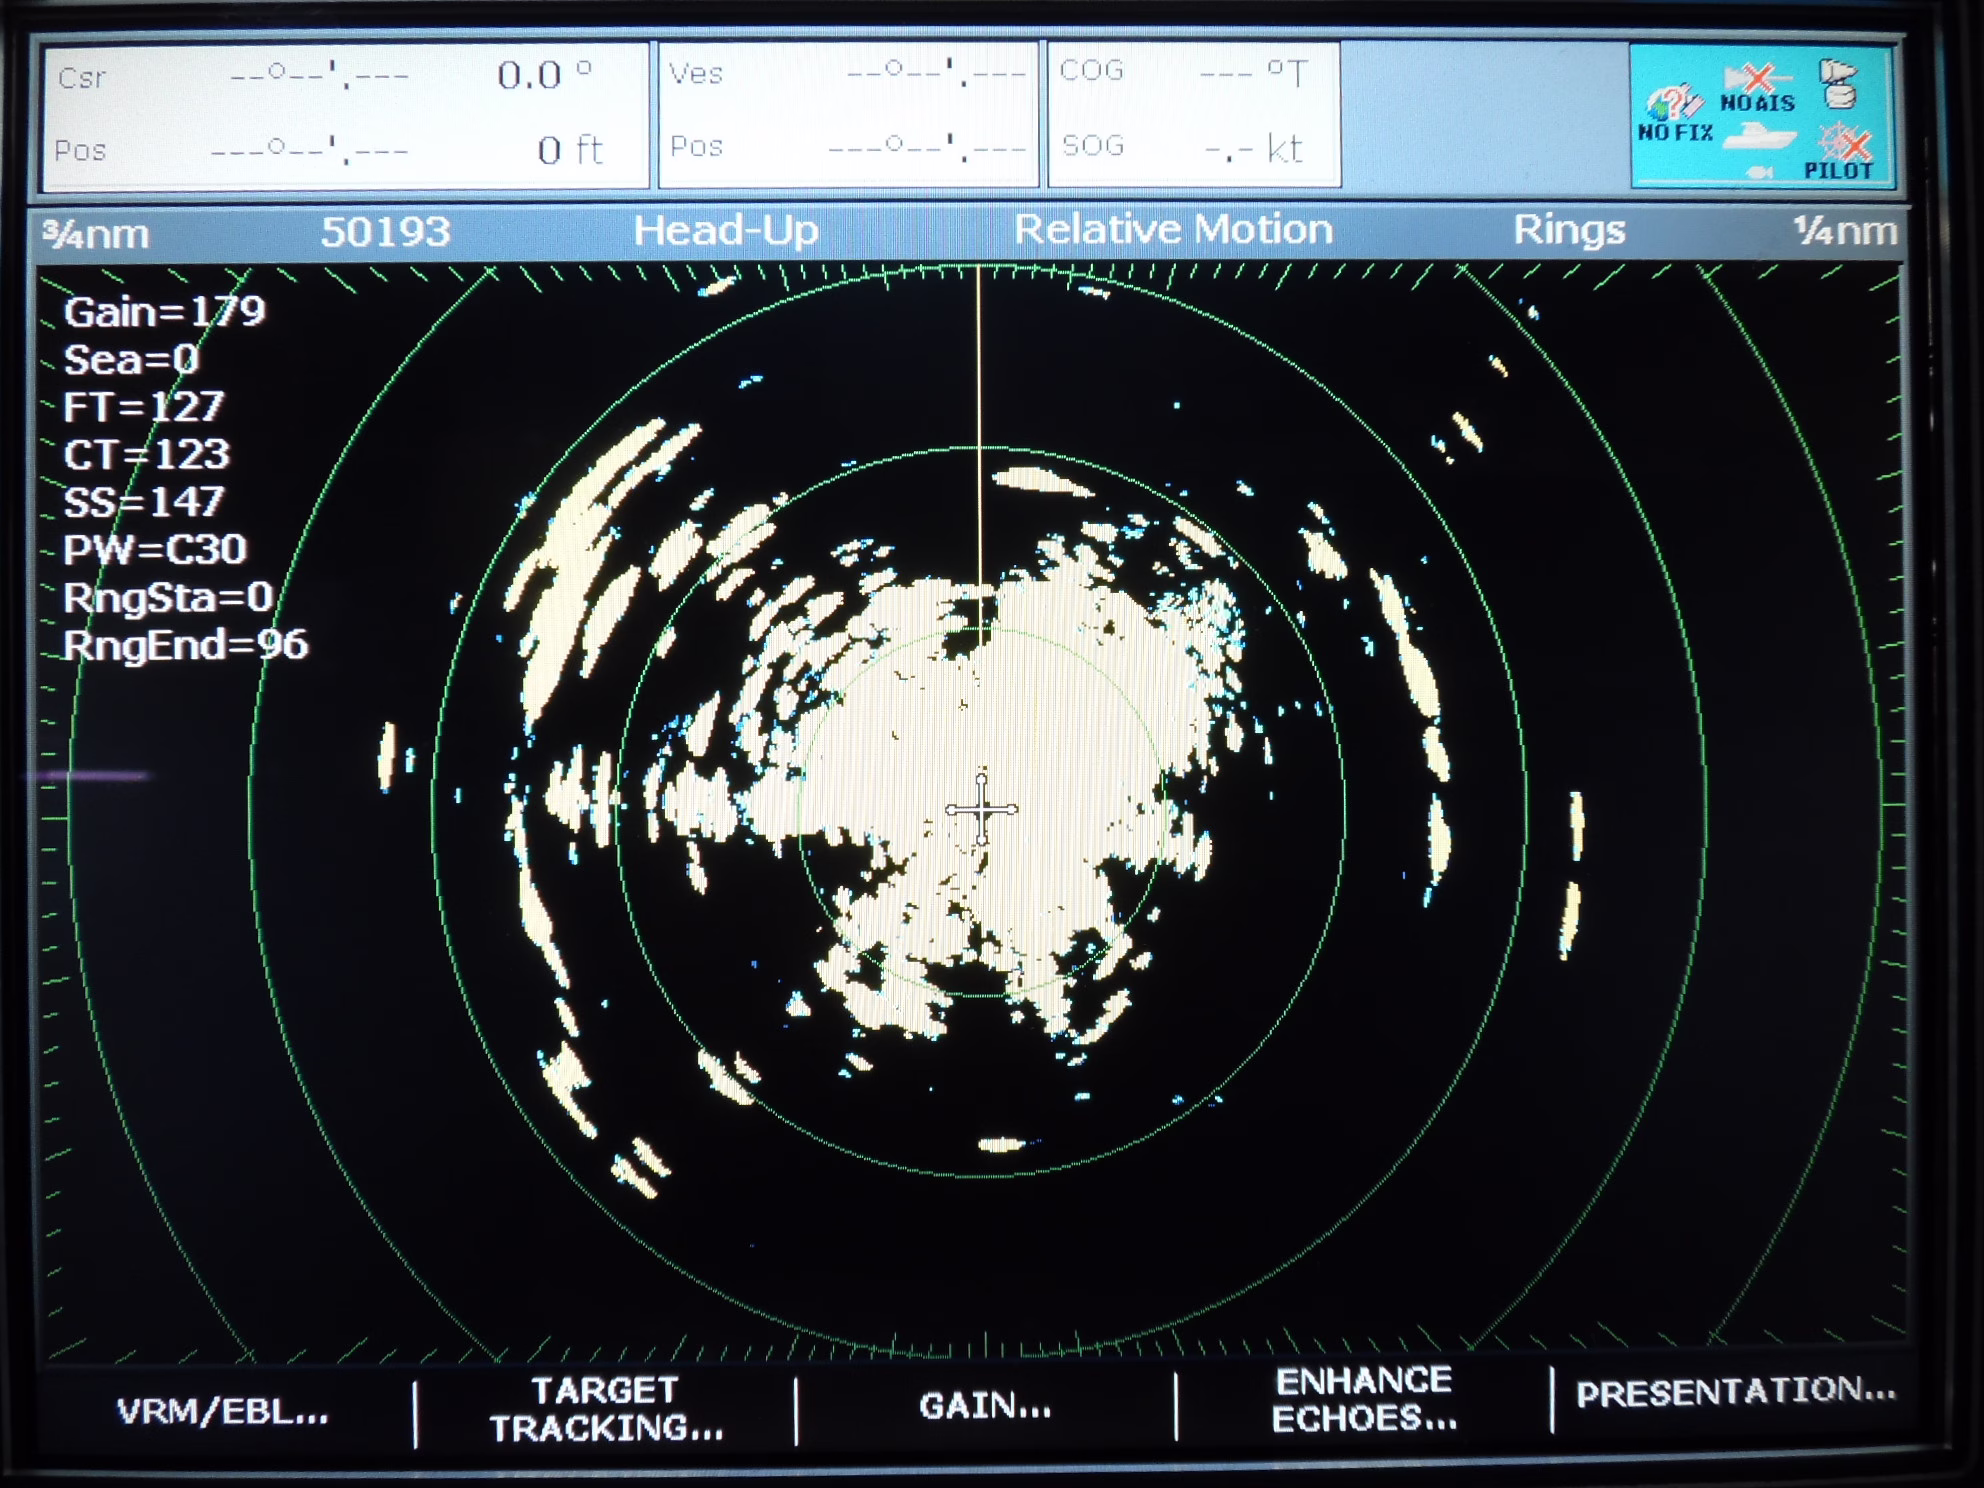Select the CT=123 readout
This screenshot has width=1984, height=1488.
[x=146, y=454]
